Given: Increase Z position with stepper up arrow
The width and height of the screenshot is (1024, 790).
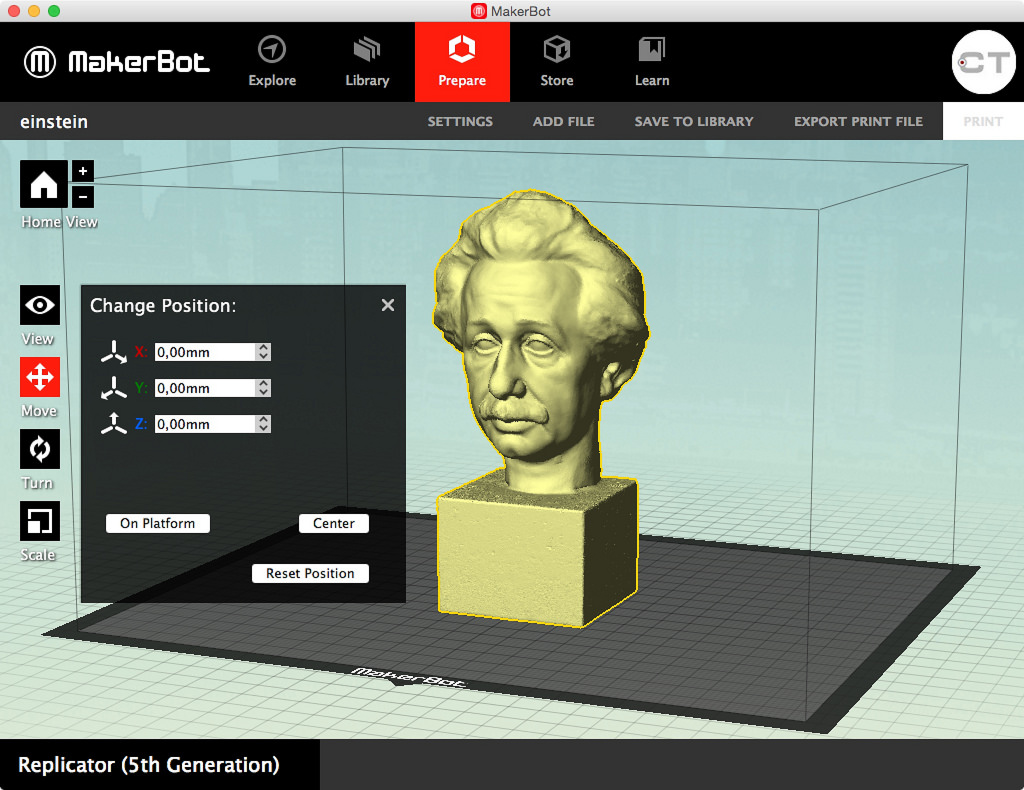Looking at the screenshot, I should 263,419.
